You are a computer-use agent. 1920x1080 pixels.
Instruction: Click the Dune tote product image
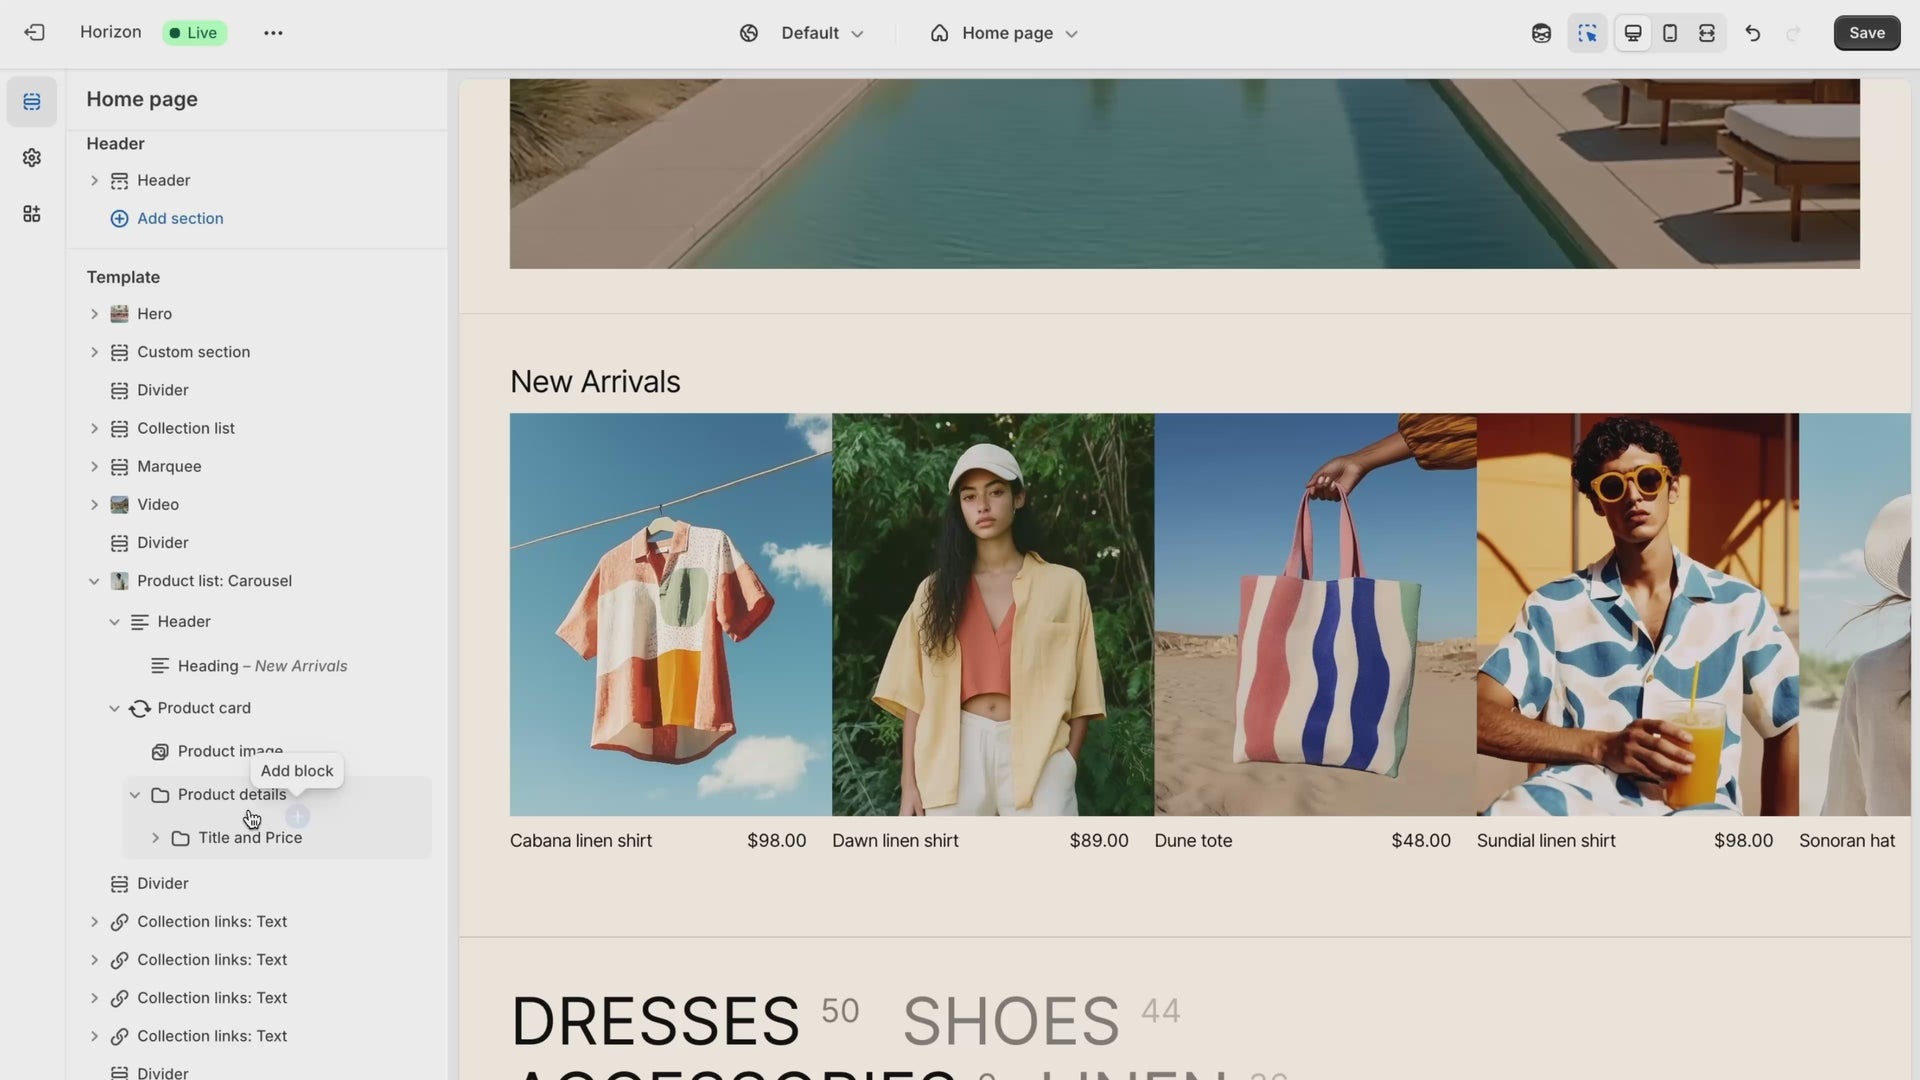(x=1315, y=615)
